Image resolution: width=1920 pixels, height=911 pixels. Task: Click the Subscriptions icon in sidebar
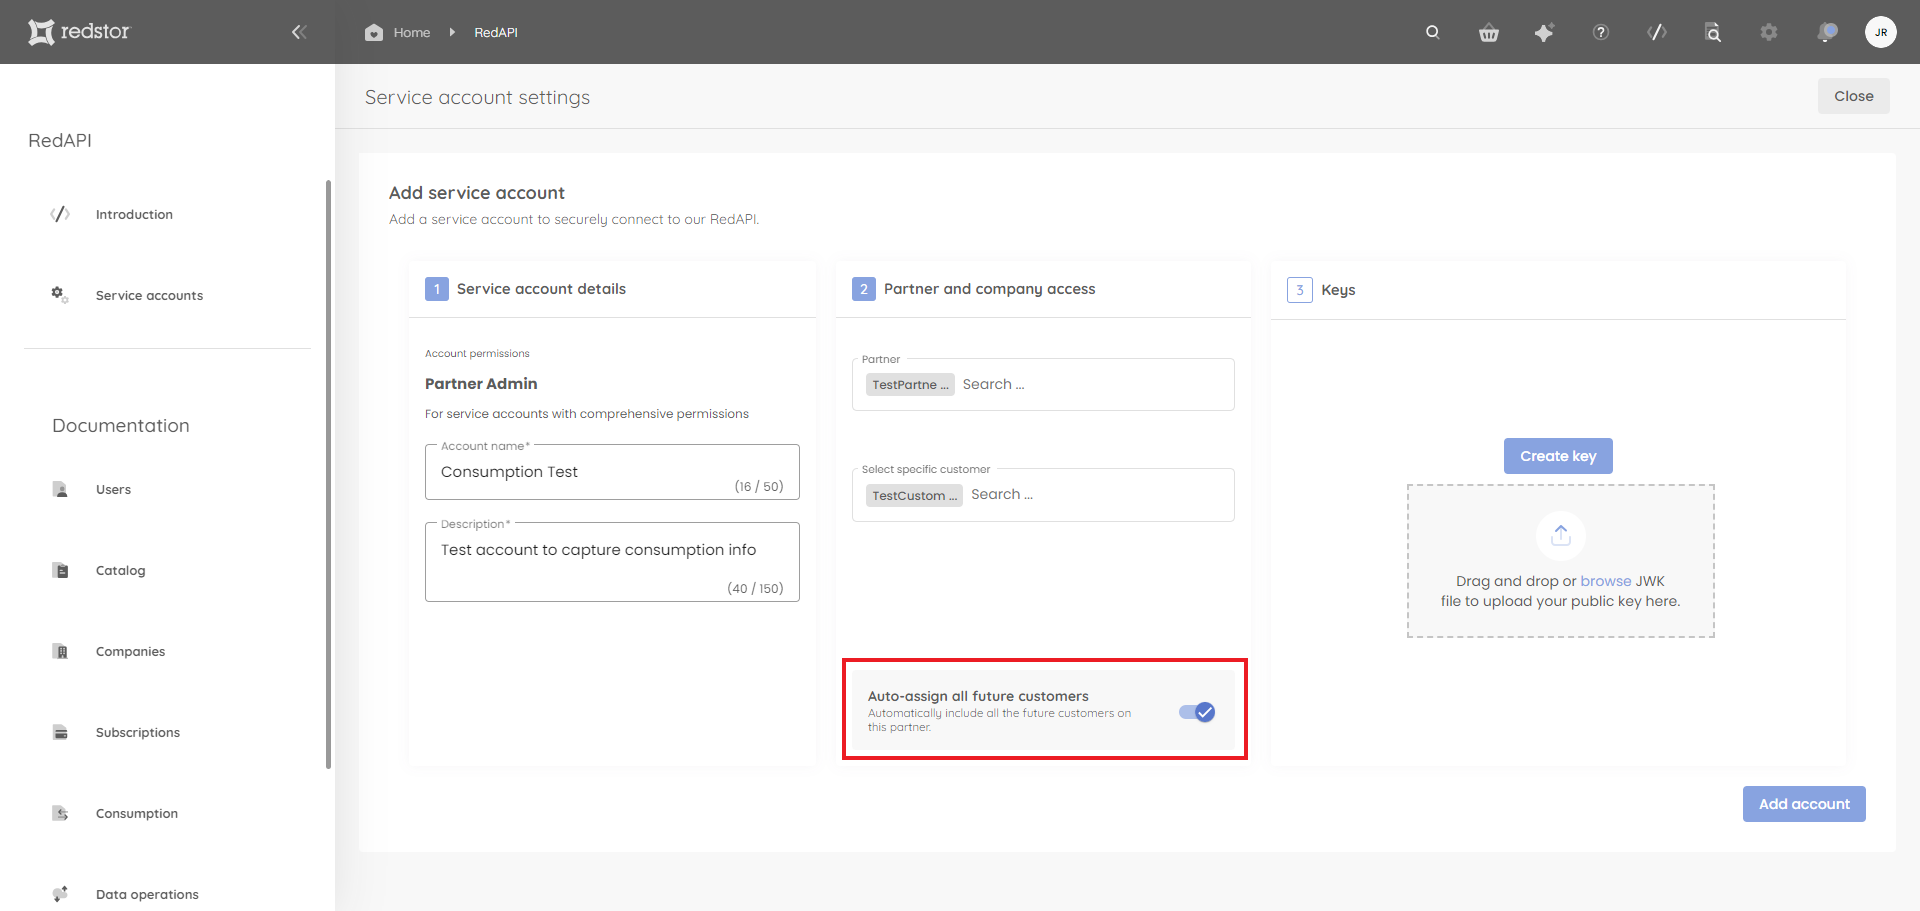60,732
